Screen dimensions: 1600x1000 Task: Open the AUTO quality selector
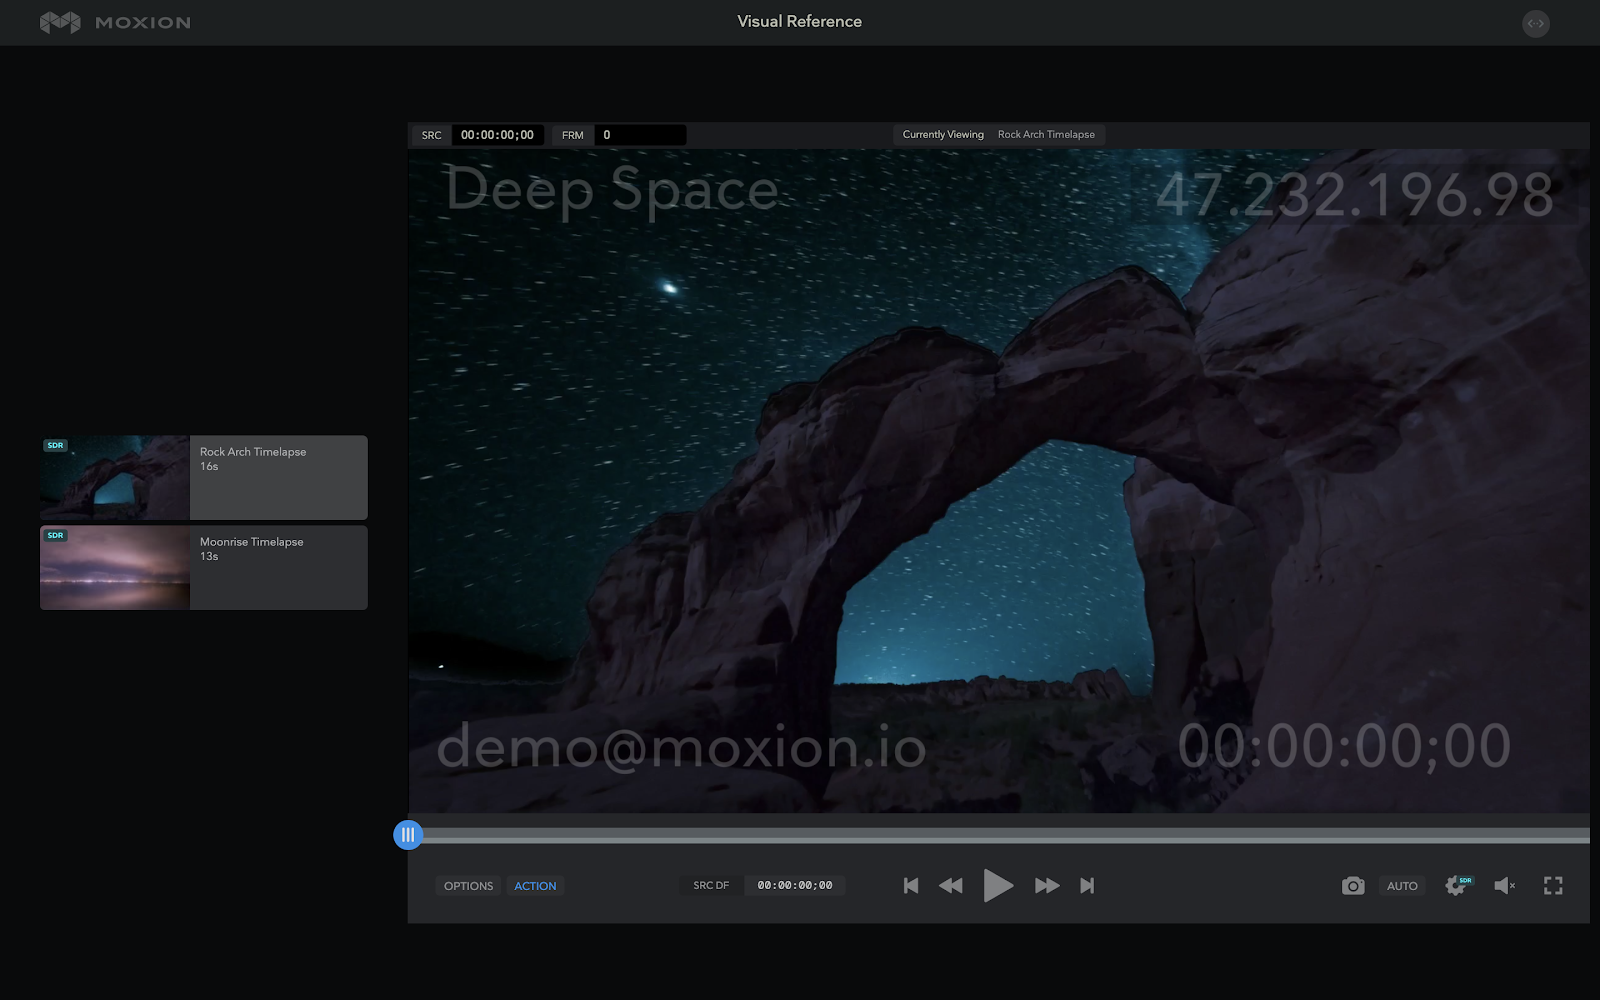point(1402,886)
